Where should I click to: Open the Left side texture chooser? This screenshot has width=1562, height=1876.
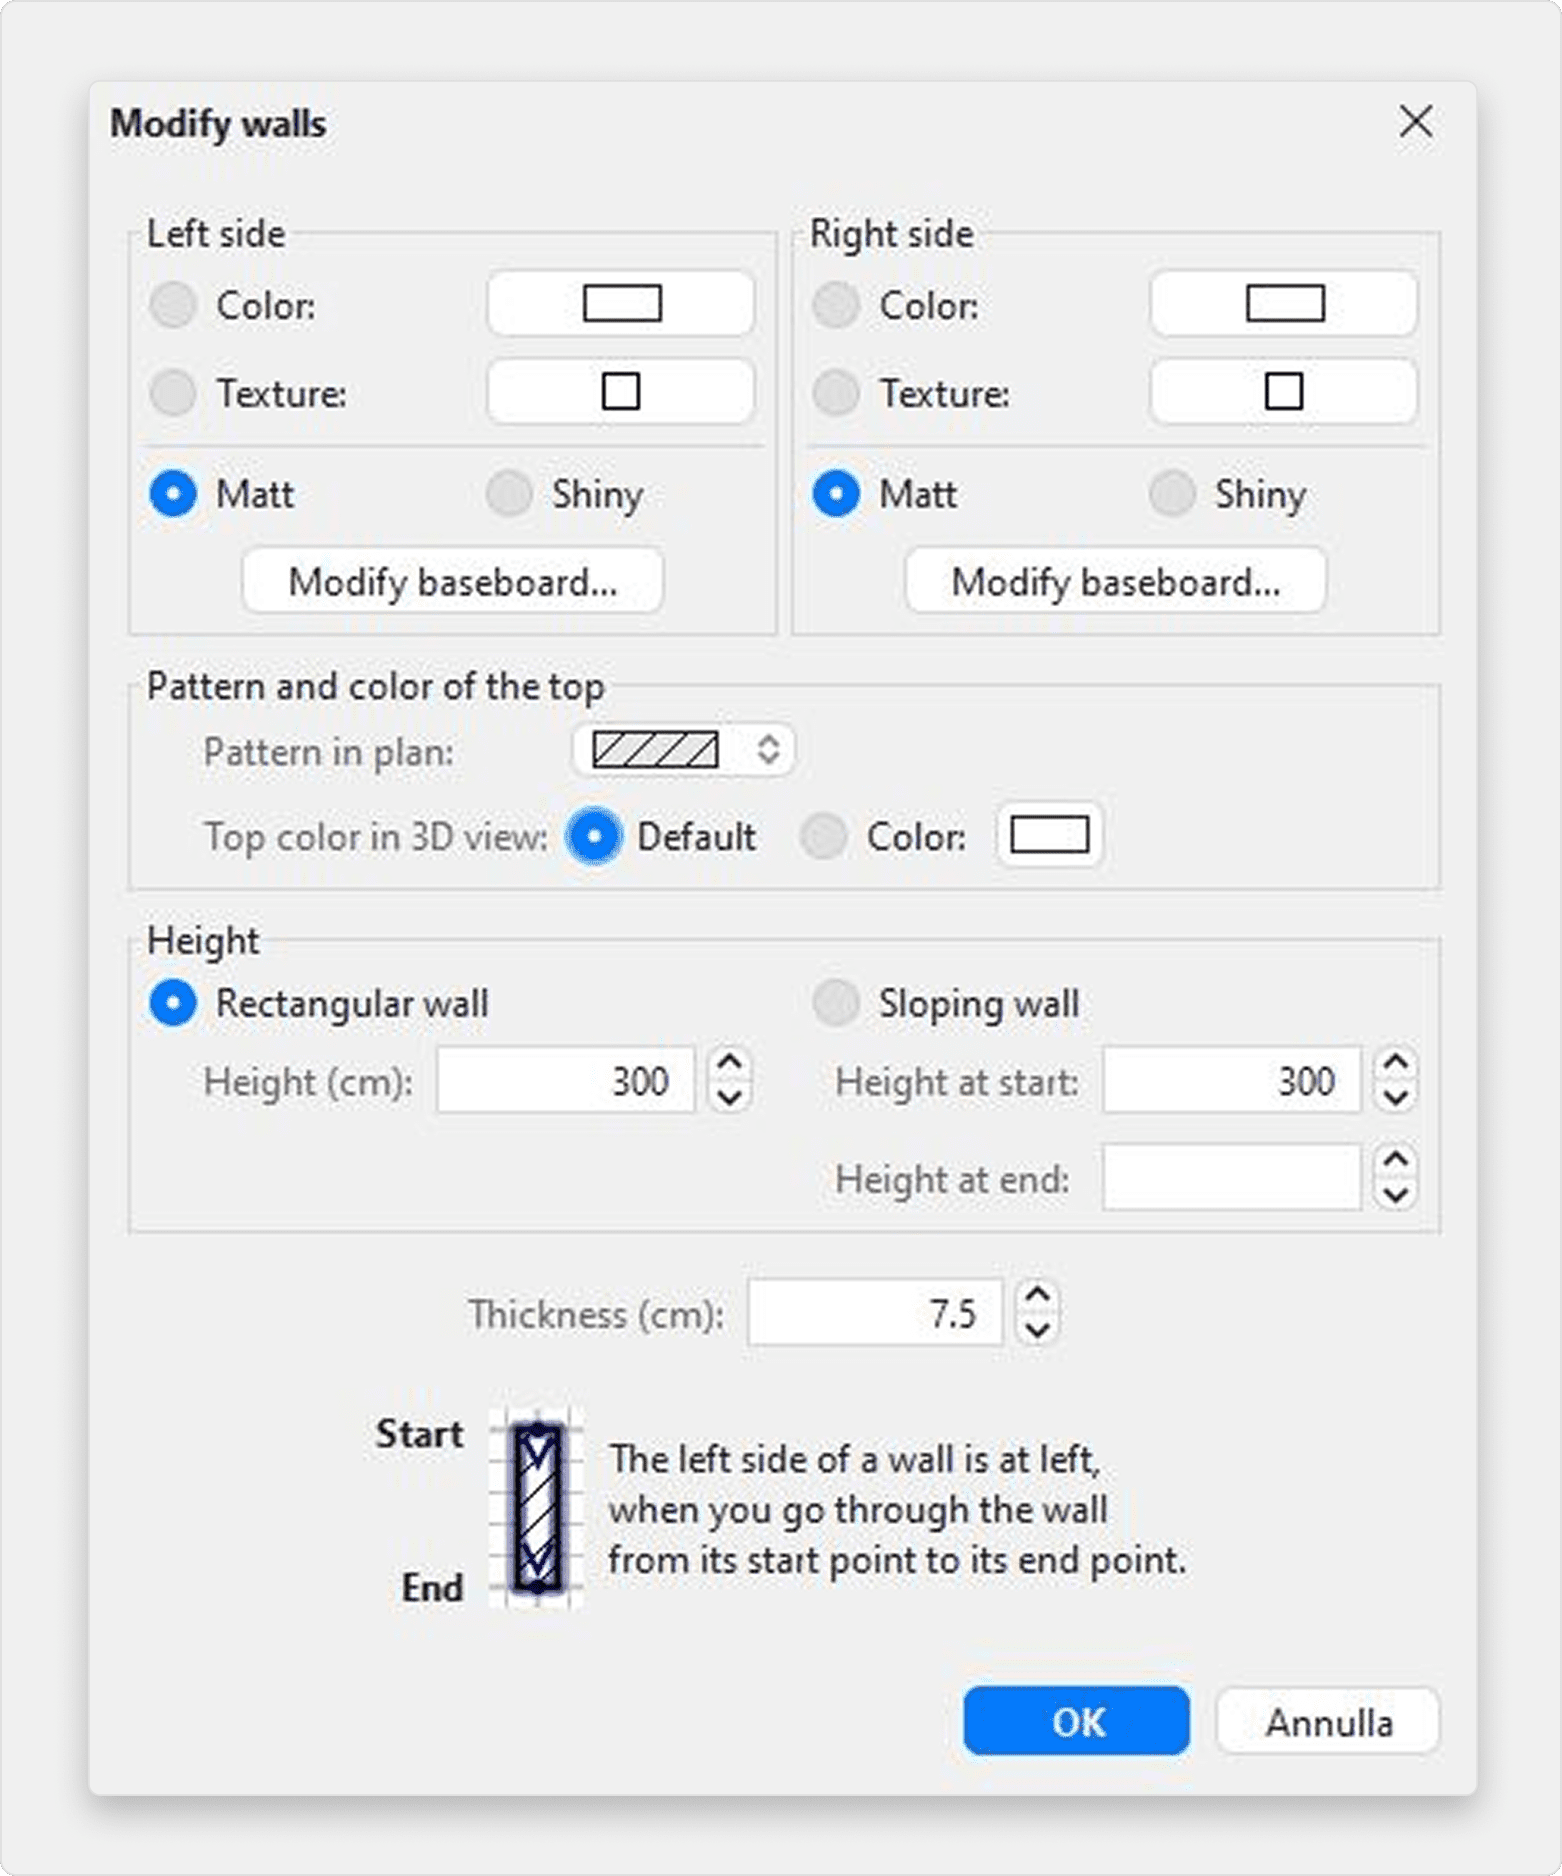pyautogui.click(x=620, y=392)
